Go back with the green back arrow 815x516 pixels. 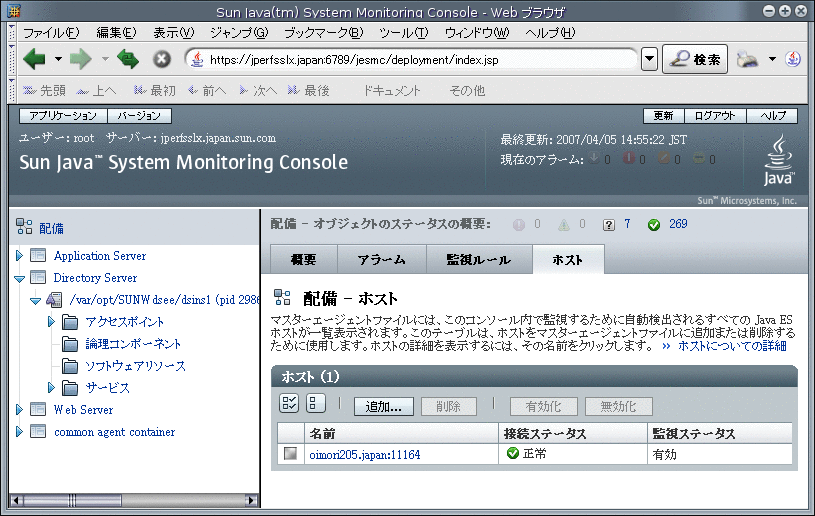(34, 59)
